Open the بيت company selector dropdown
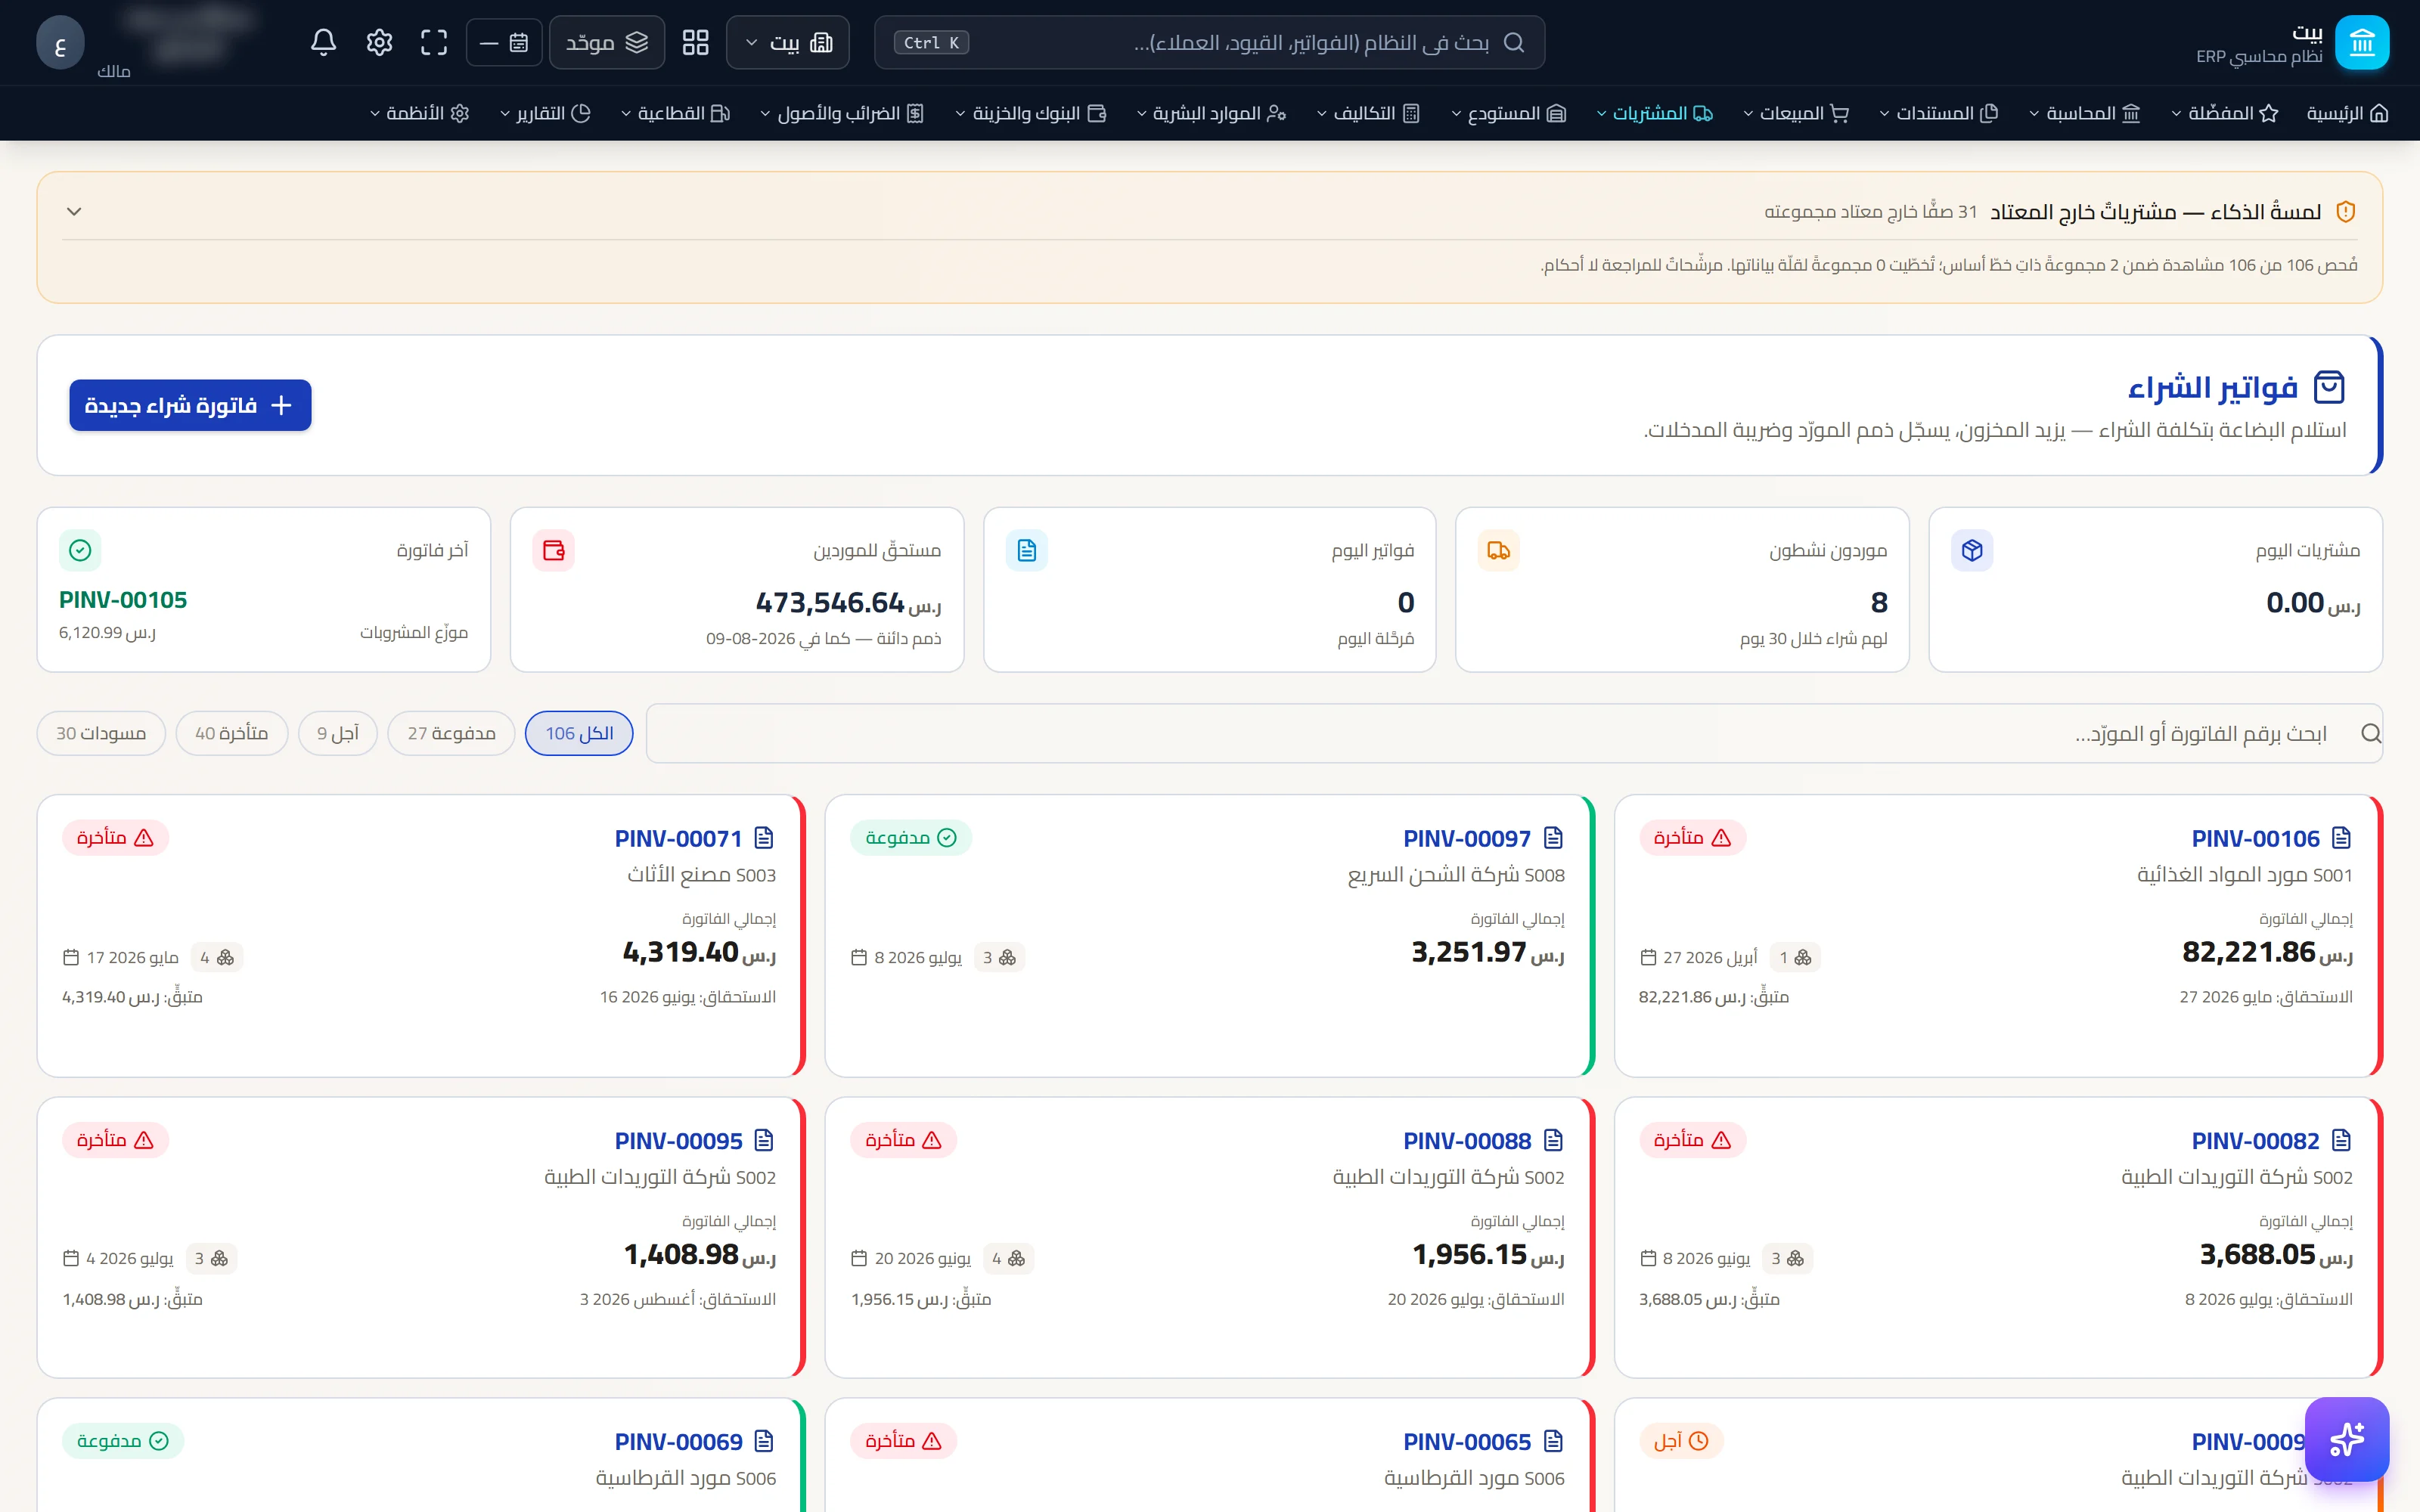The height and width of the screenshot is (1512, 2420). pyautogui.click(x=788, y=42)
